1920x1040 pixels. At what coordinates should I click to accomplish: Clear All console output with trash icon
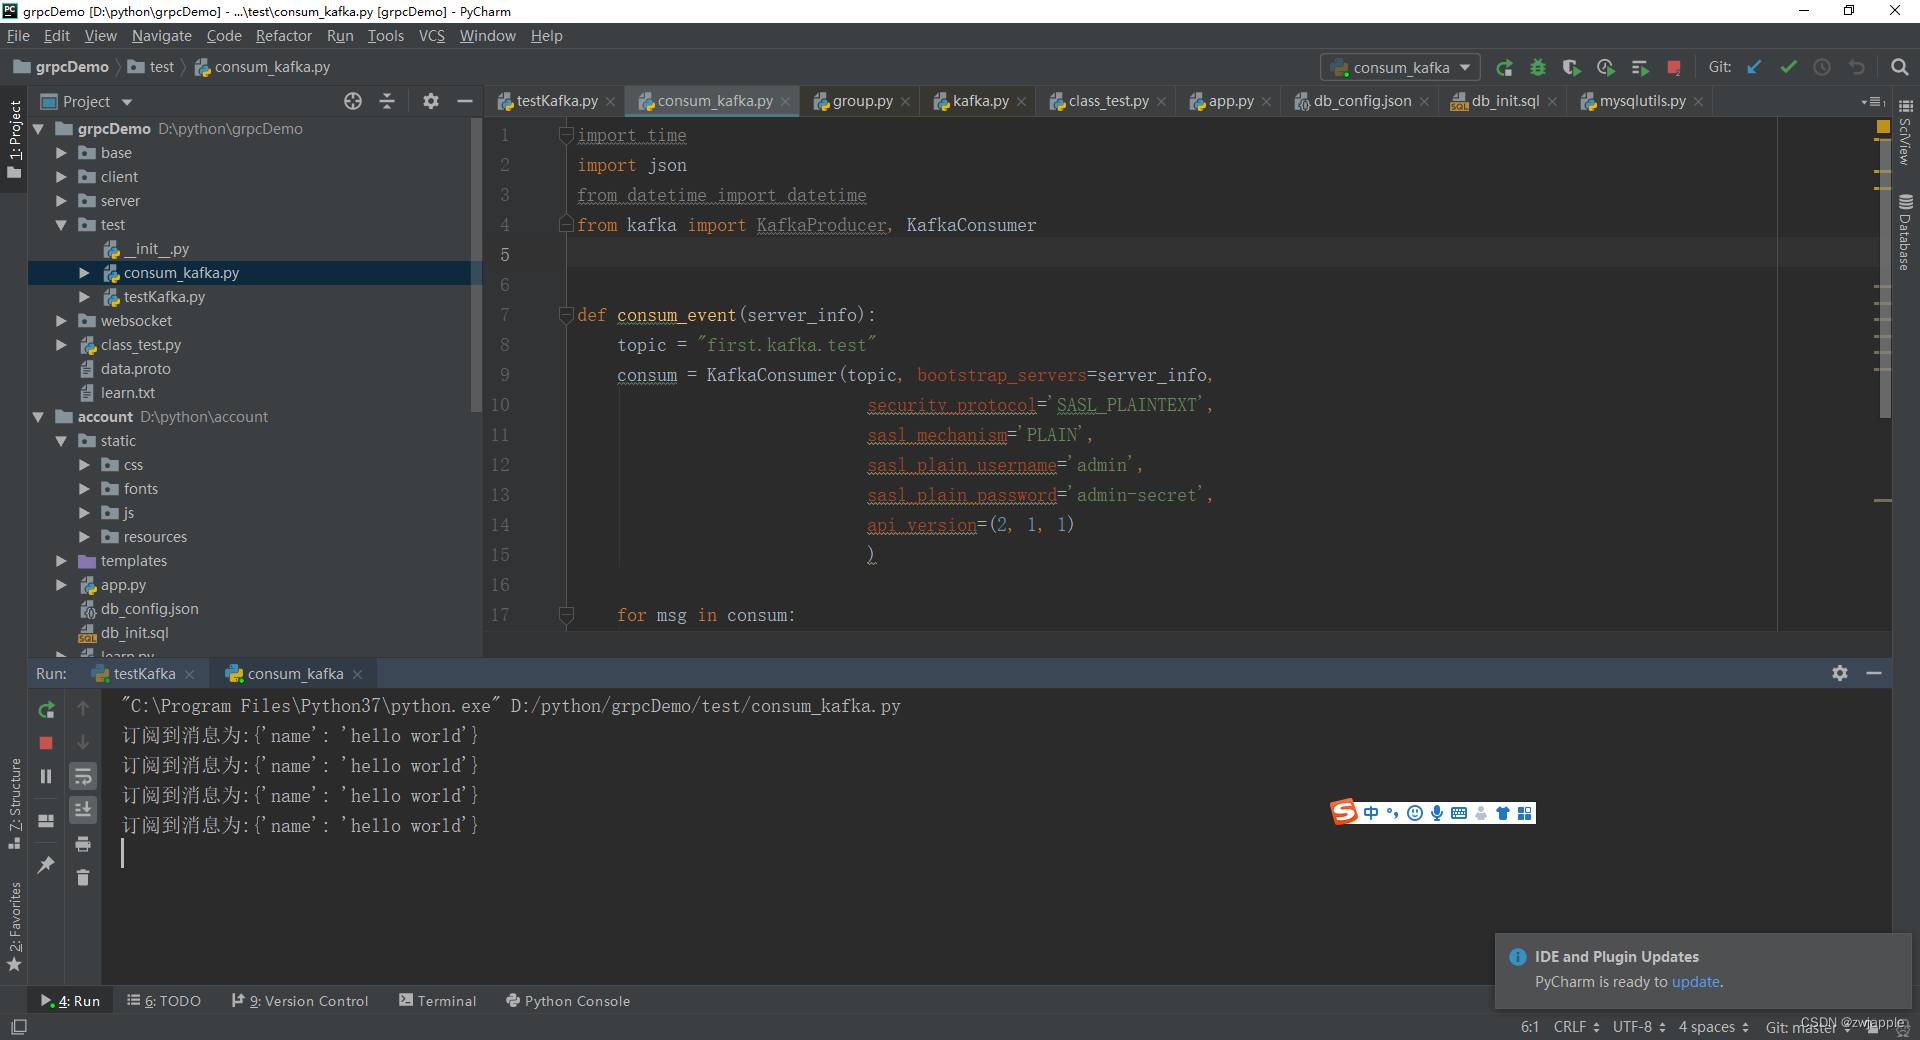(83, 878)
